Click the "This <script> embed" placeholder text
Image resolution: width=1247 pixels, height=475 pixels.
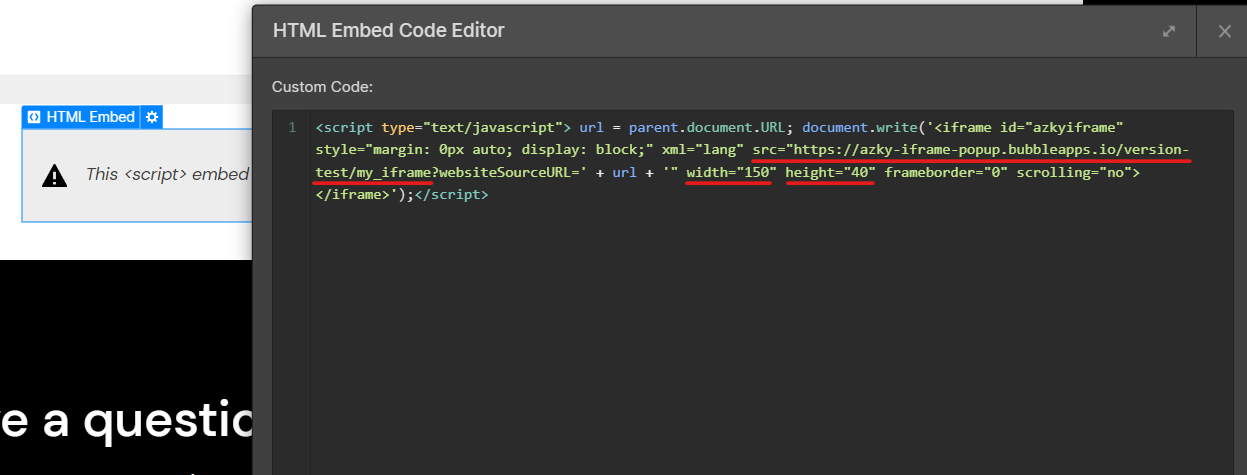coord(167,175)
